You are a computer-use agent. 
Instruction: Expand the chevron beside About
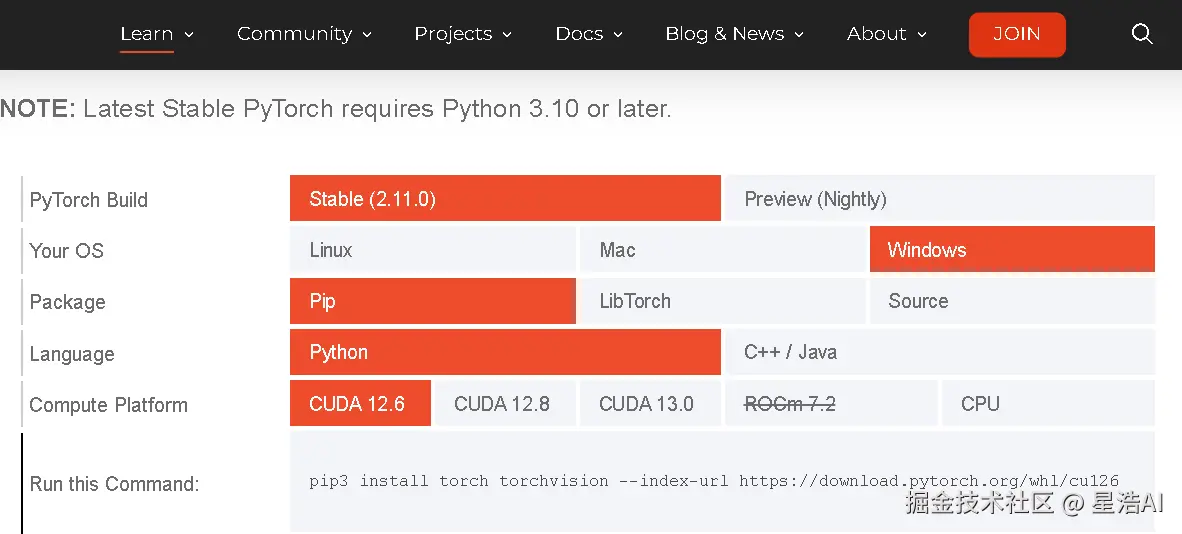pyautogui.click(x=922, y=35)
